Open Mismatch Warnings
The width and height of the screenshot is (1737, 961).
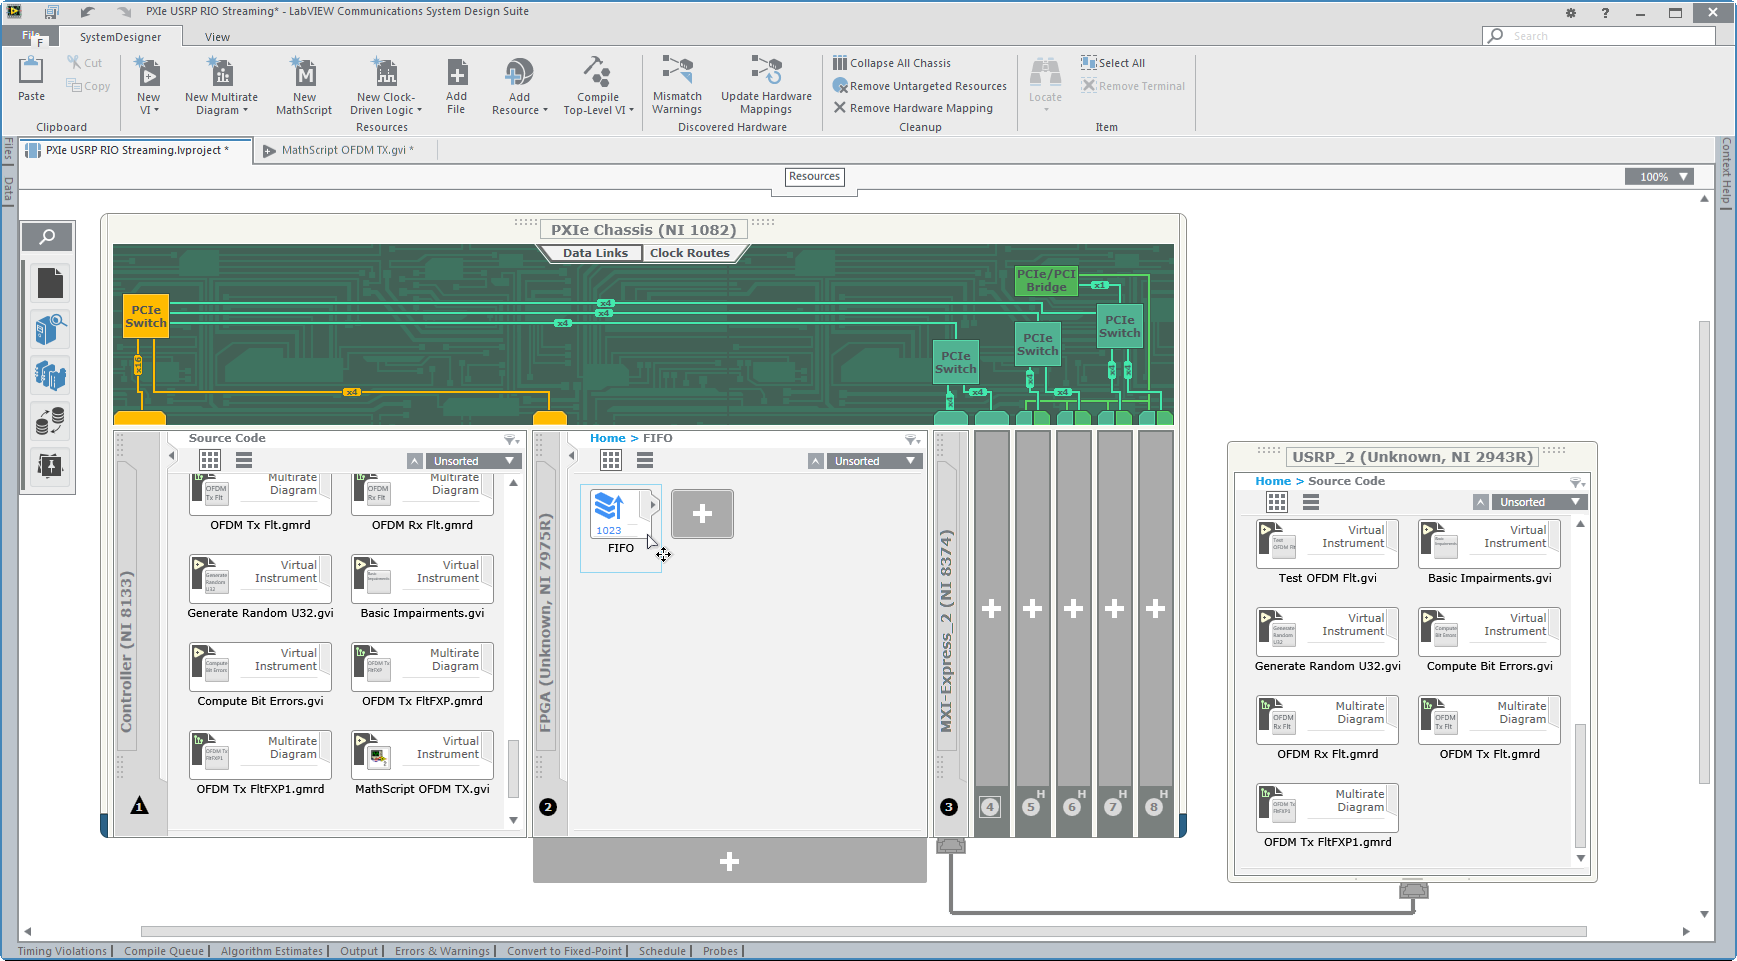[677, 86]
